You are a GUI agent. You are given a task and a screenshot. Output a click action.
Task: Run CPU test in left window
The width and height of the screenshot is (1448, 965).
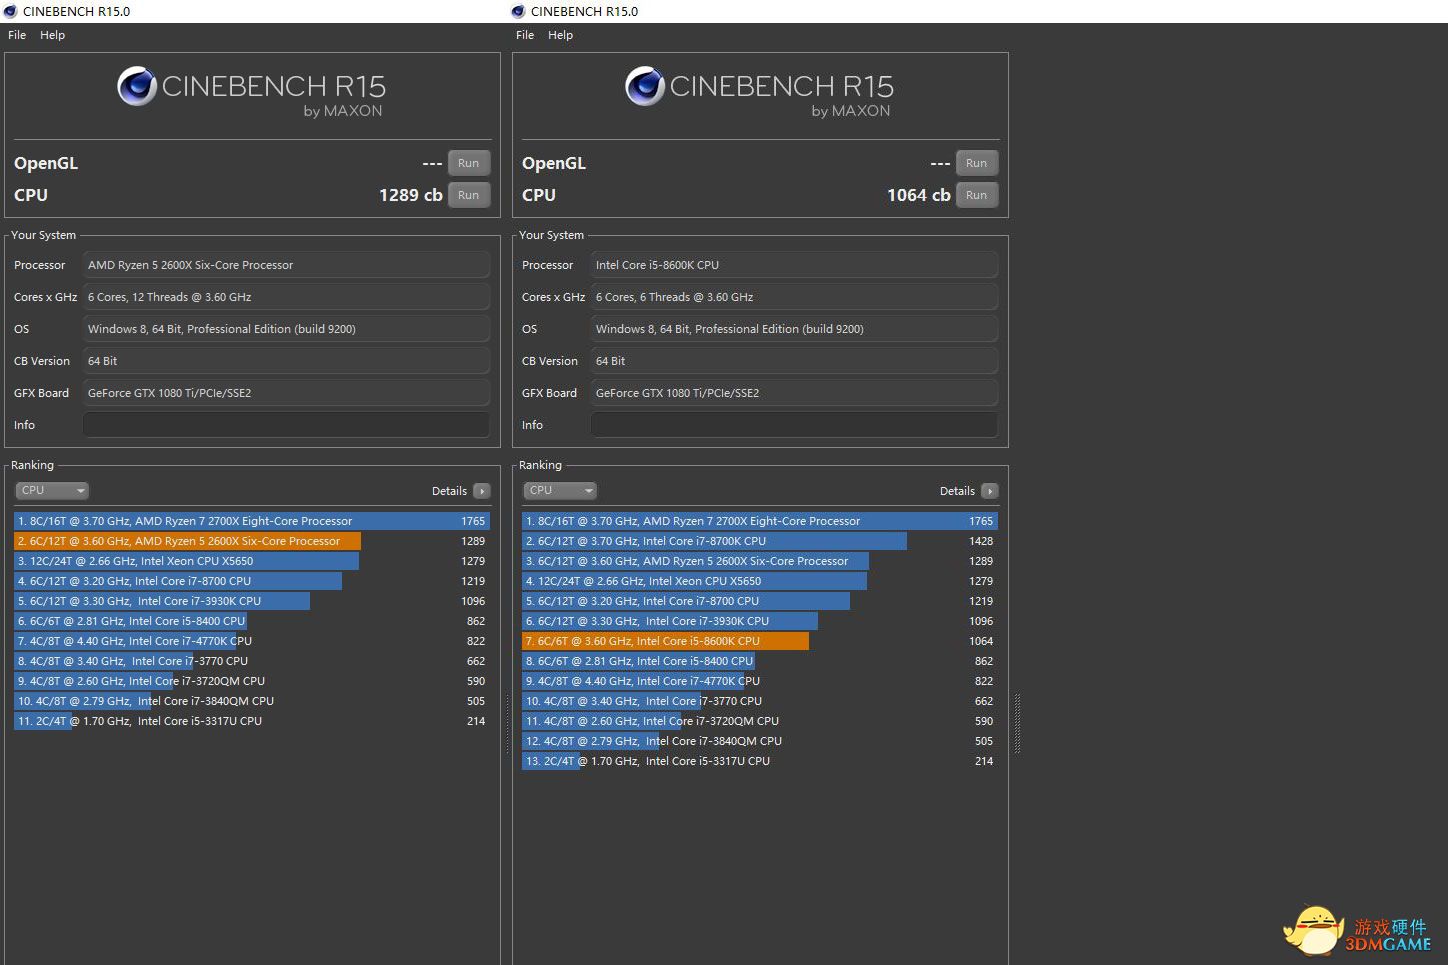click(468, 195)
